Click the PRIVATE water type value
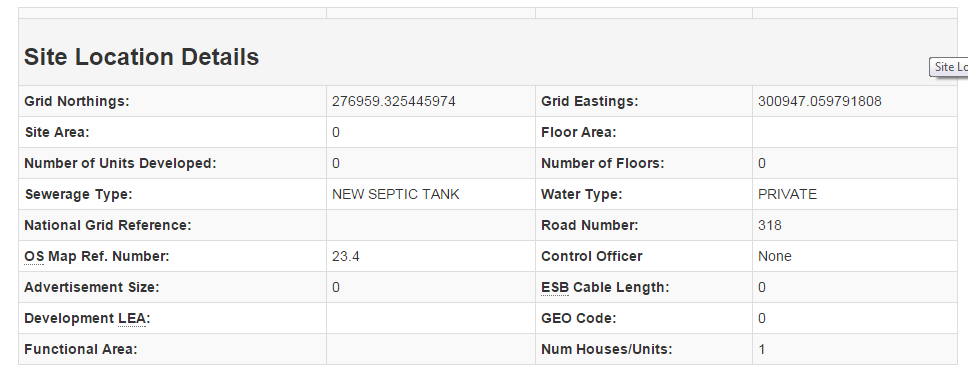This screenshot has width=968, height=376. [788, 194]
